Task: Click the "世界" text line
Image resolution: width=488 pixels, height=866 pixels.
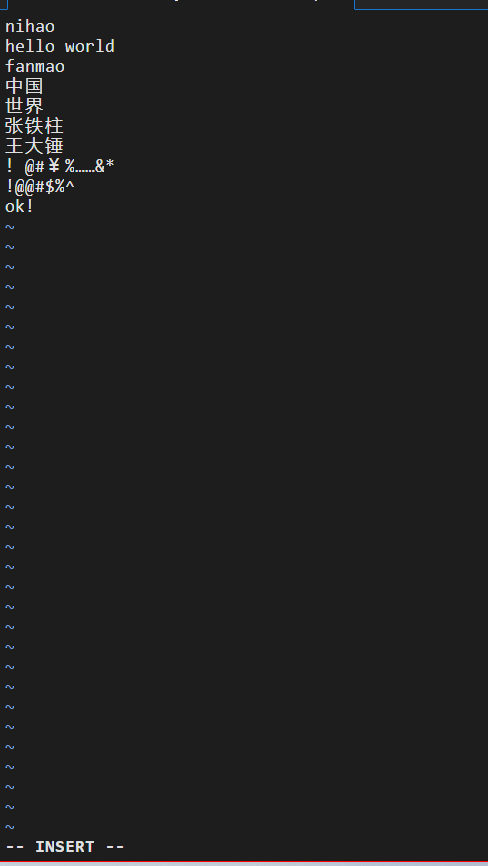Action: [24, 106]
